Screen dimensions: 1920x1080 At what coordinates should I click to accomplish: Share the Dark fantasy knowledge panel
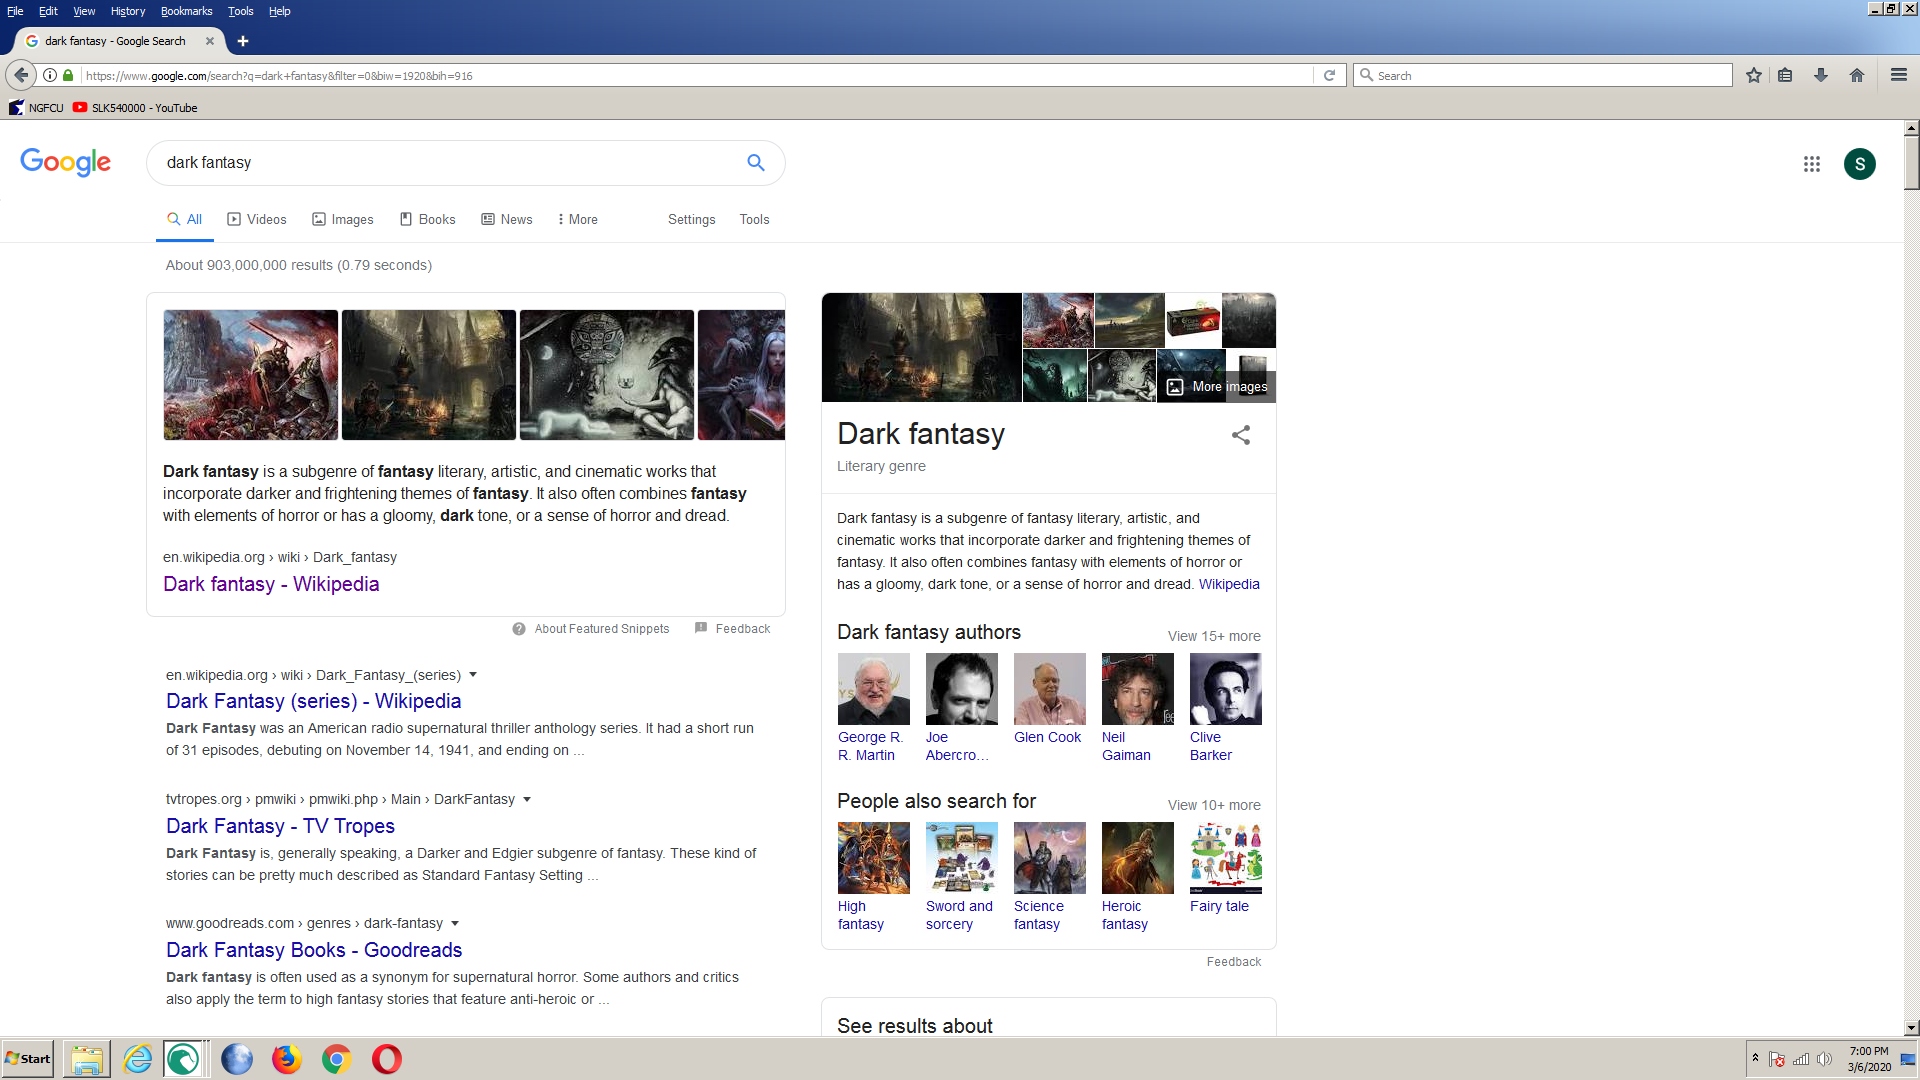point(1241,435)
